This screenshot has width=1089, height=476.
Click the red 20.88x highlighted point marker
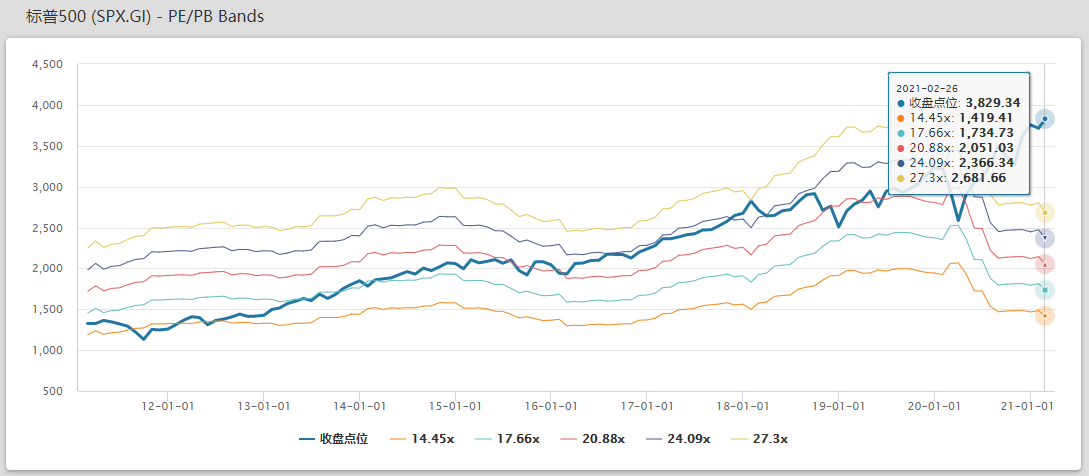click(1044, 264)
